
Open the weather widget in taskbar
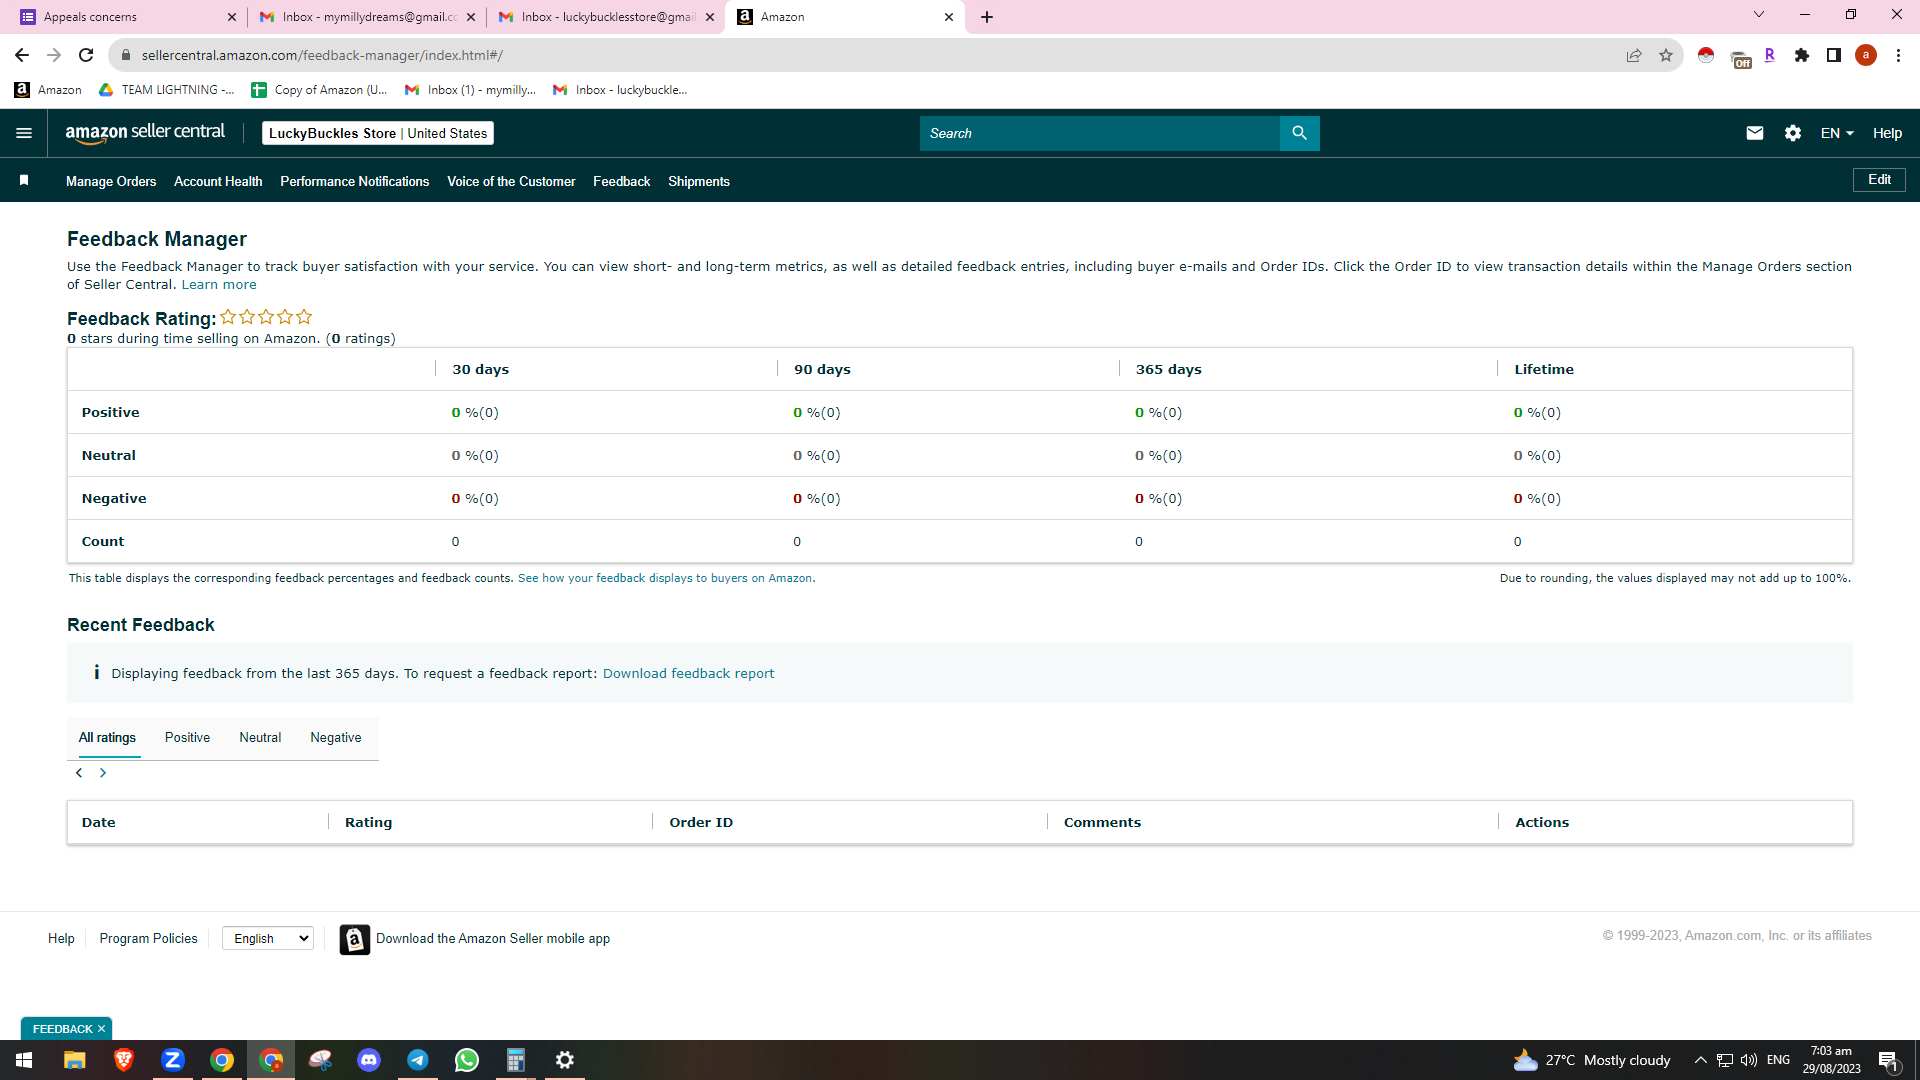point(1592,1060)
